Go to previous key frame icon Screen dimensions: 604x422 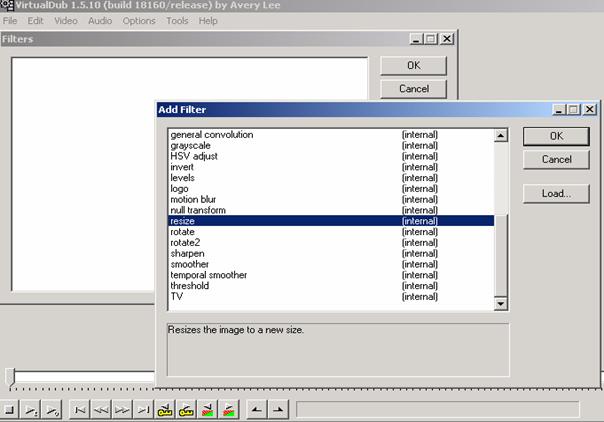point(165,409)
